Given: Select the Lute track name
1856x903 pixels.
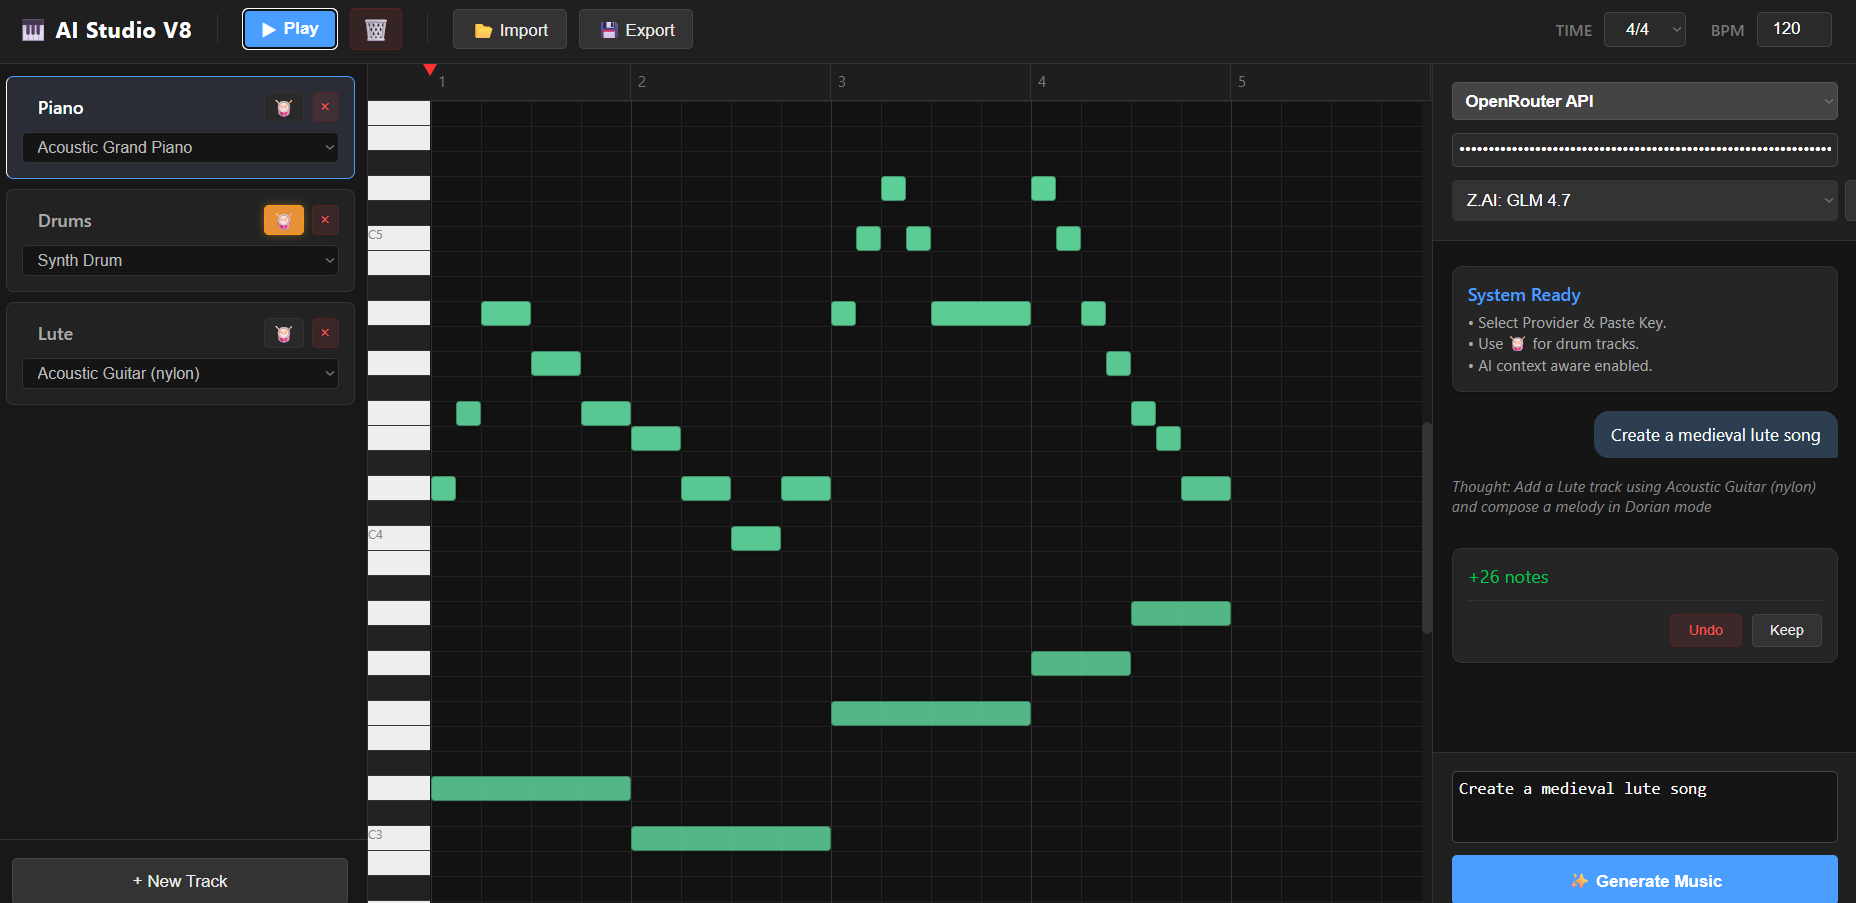Looking at the screenshot, I should tap(56, 334).
